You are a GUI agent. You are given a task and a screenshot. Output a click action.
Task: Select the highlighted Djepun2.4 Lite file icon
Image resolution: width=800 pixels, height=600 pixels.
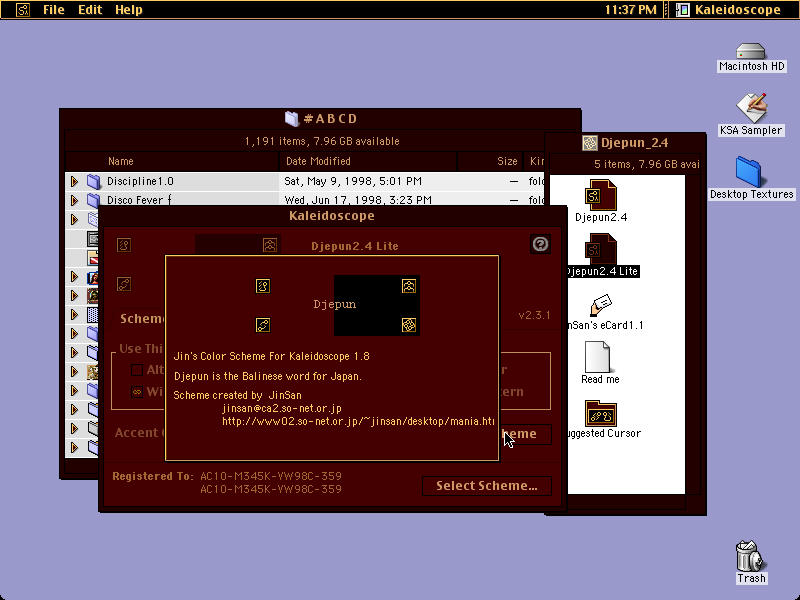[x=601, y=249]
